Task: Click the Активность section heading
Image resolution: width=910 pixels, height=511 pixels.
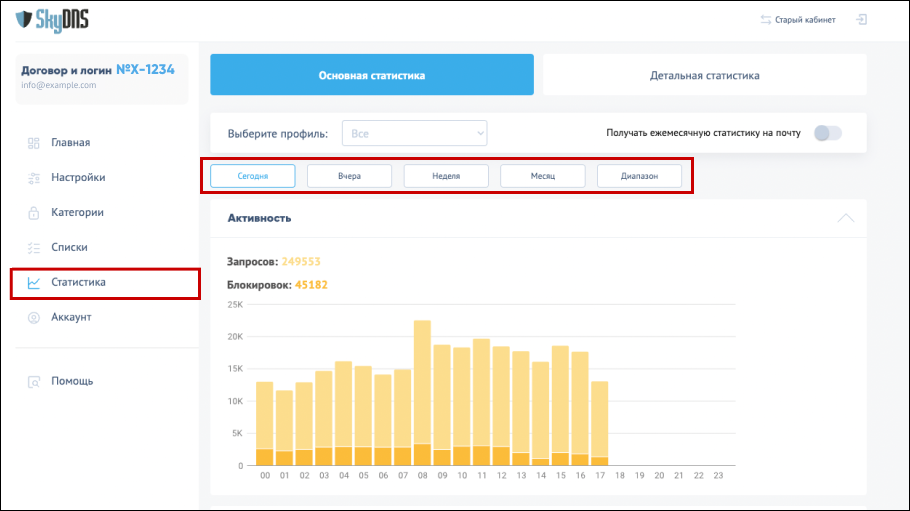Action: (x=259, y=218)
